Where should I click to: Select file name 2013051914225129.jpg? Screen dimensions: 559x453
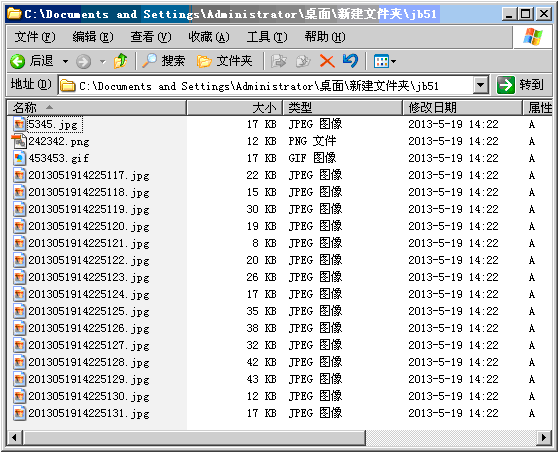(x=89, y=379)
